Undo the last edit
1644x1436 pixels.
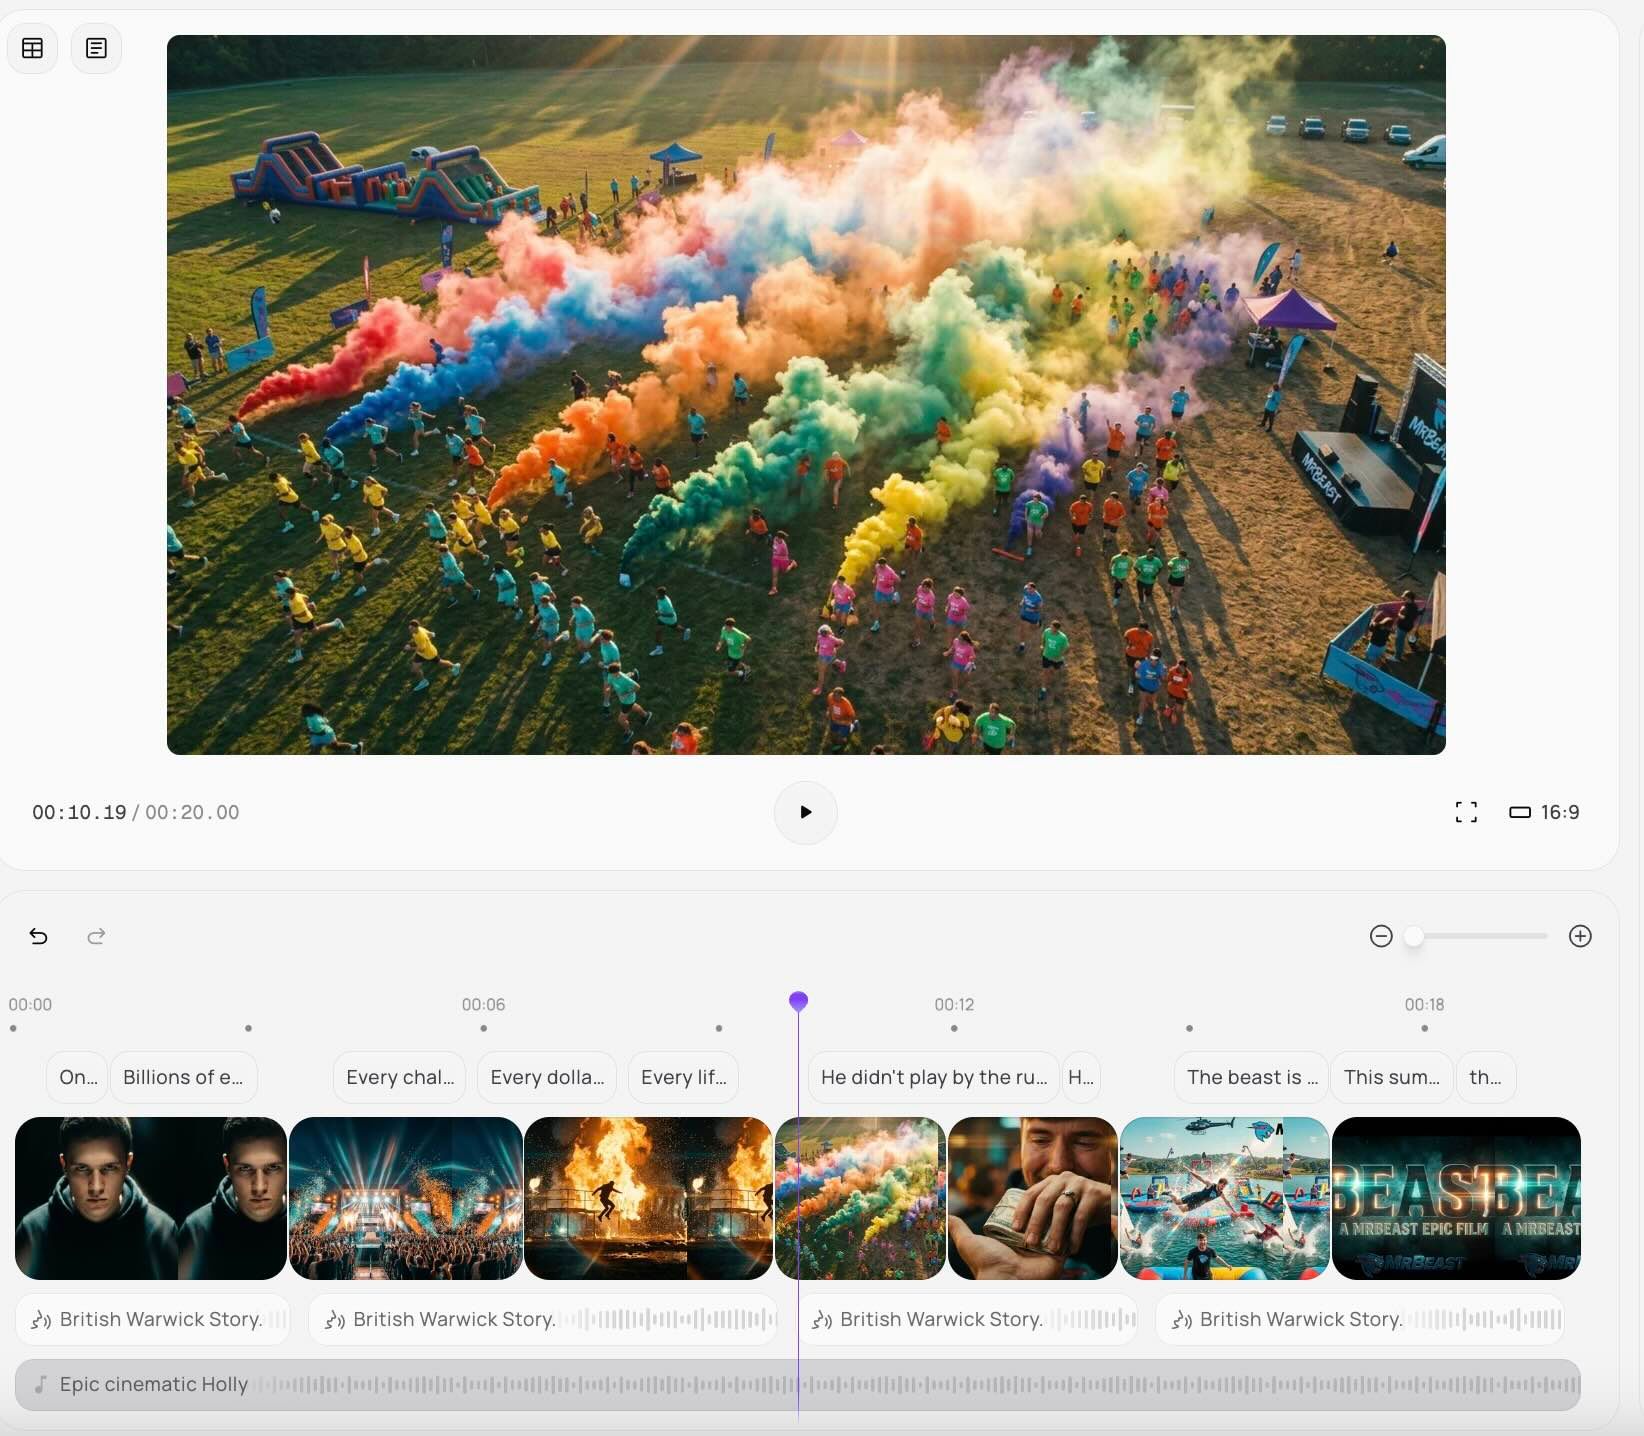(x=38, y=936)
